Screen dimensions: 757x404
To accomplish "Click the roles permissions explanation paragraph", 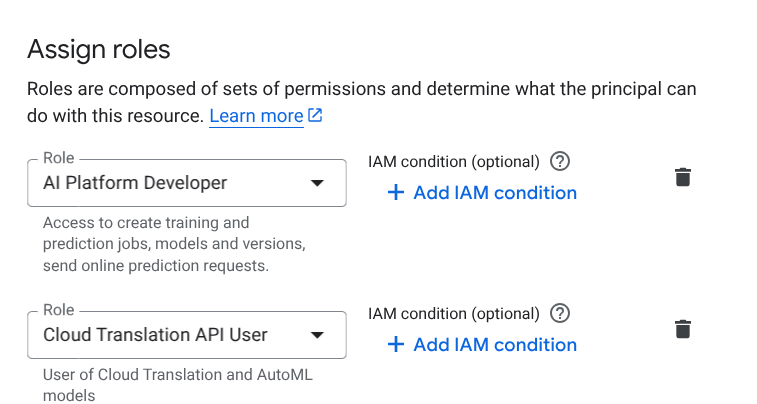I will [362, 102].
